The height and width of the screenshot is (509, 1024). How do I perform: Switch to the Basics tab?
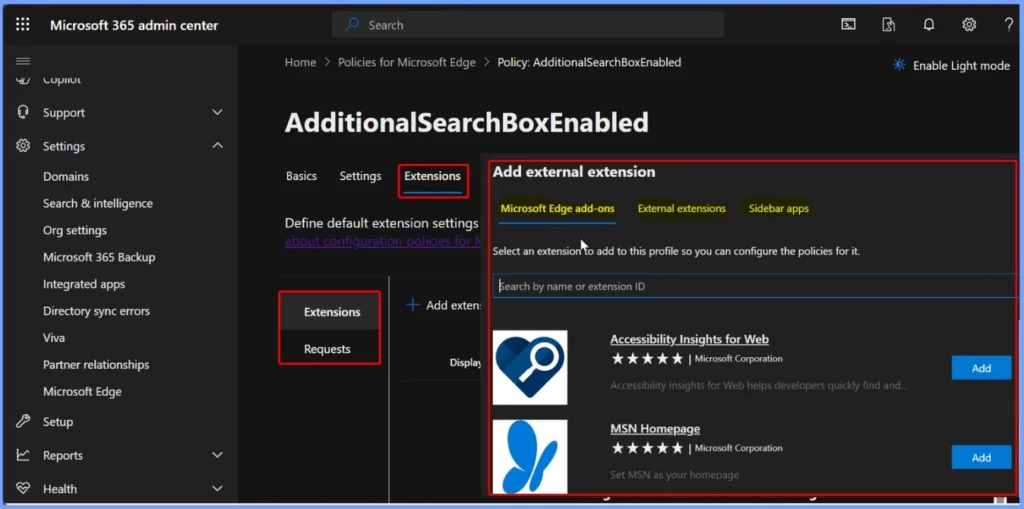[x=301, y=176]
